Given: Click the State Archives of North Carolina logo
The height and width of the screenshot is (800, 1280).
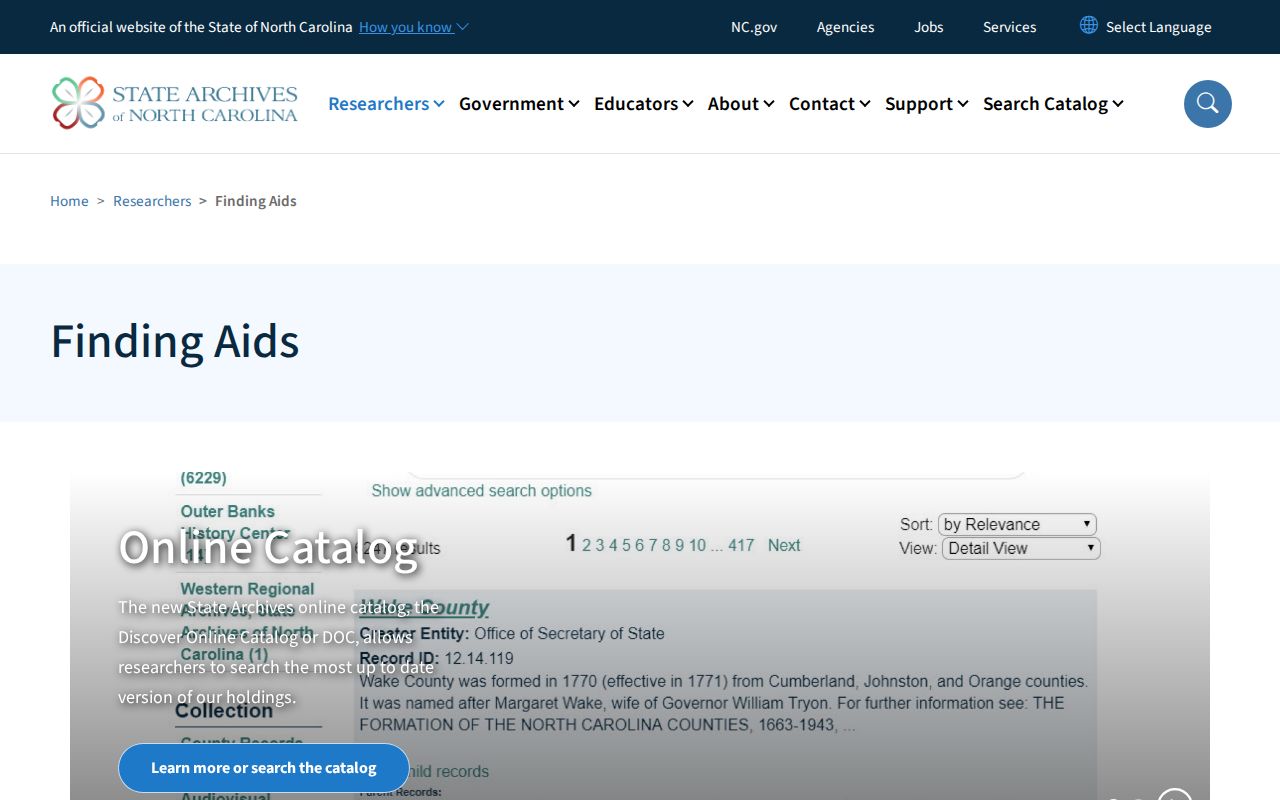Looking at the screenshot, I should [175, 103].
